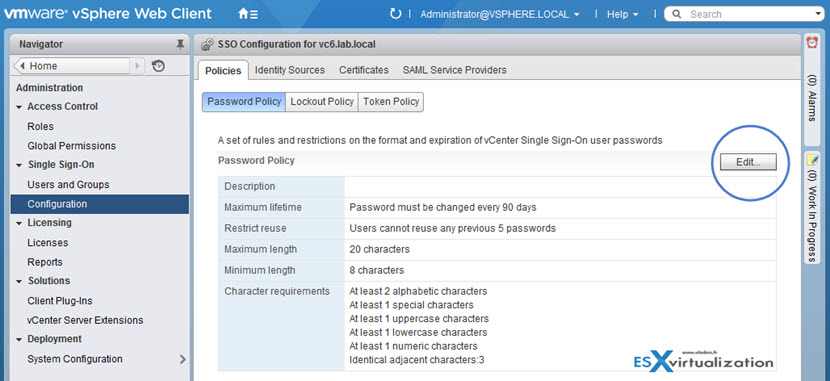830x381 pixels.
Task: Click the refresh icon in header
Action: [395, 14]
